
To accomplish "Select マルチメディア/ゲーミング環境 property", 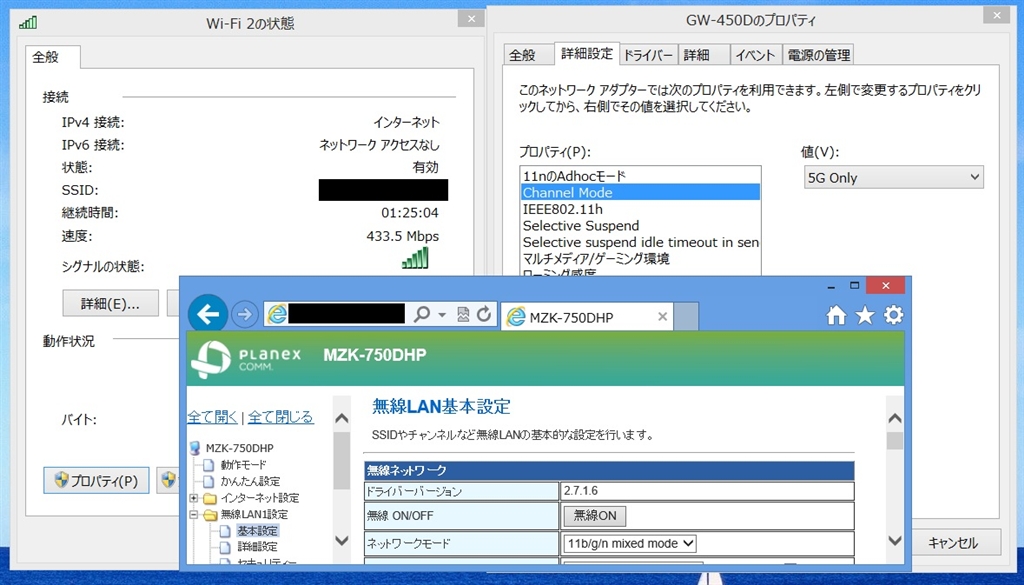I will point(640,259).
